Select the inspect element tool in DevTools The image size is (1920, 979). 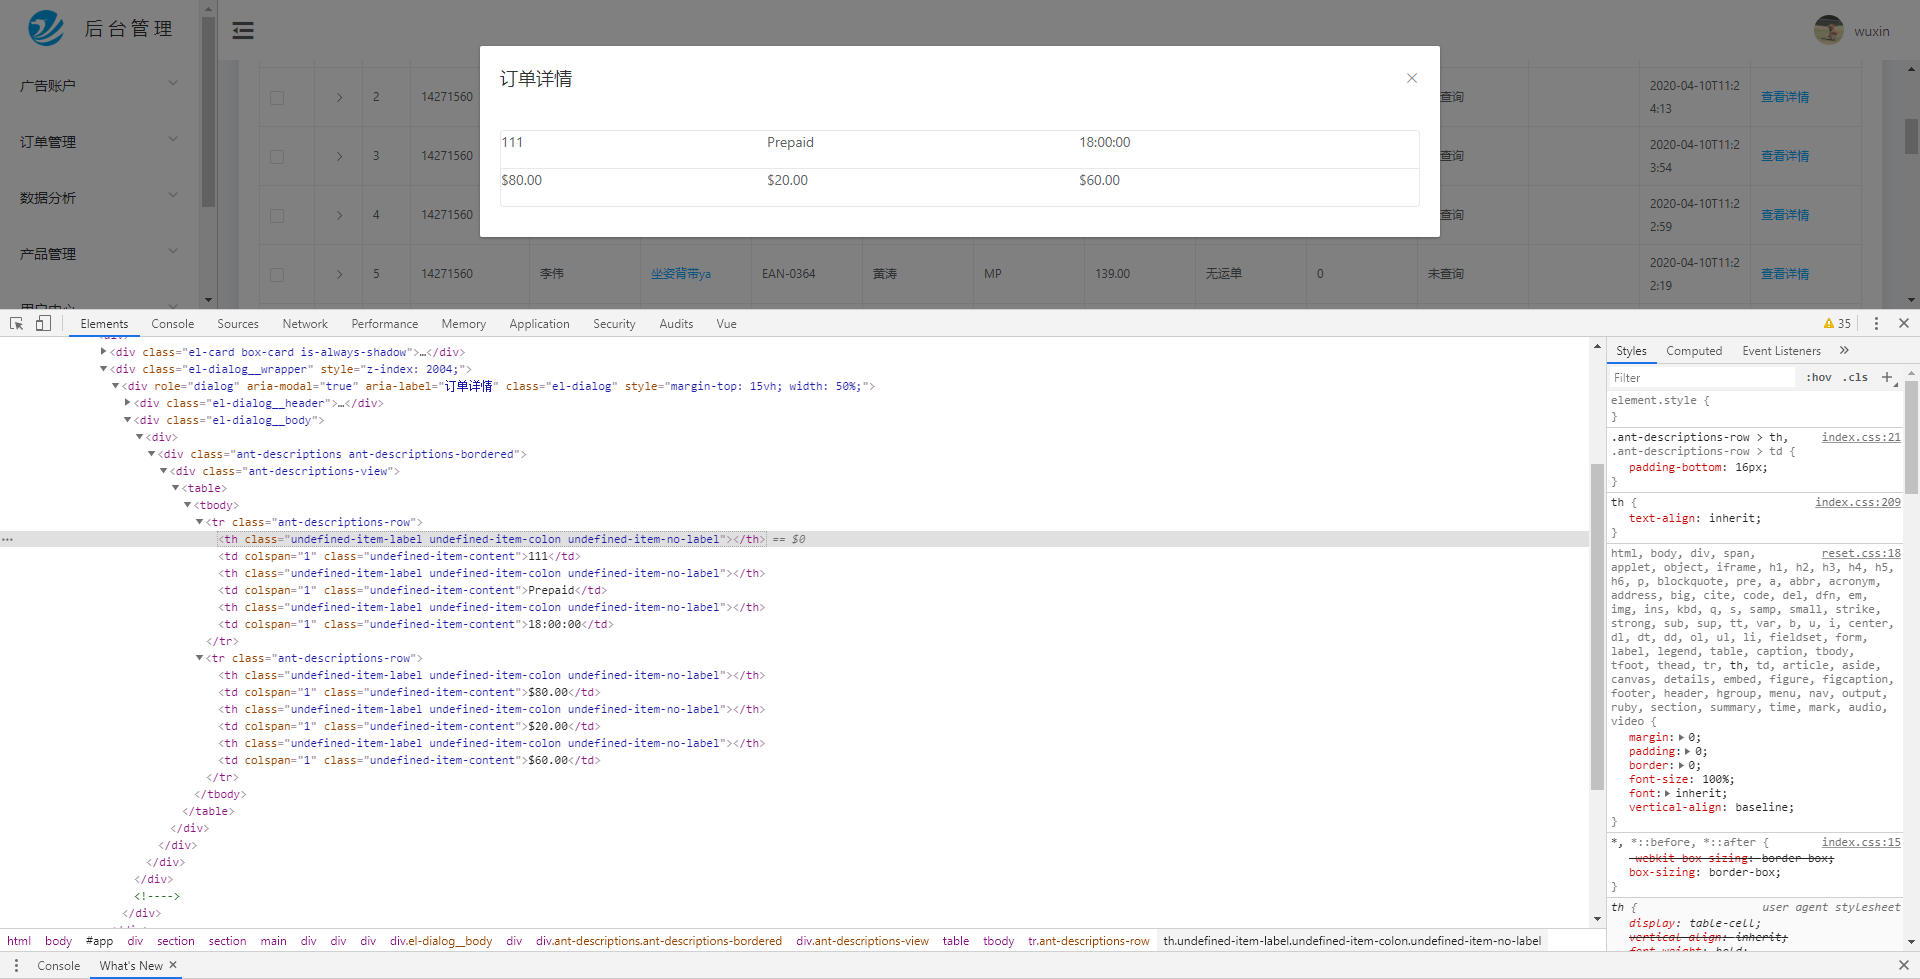click(16, 324)
